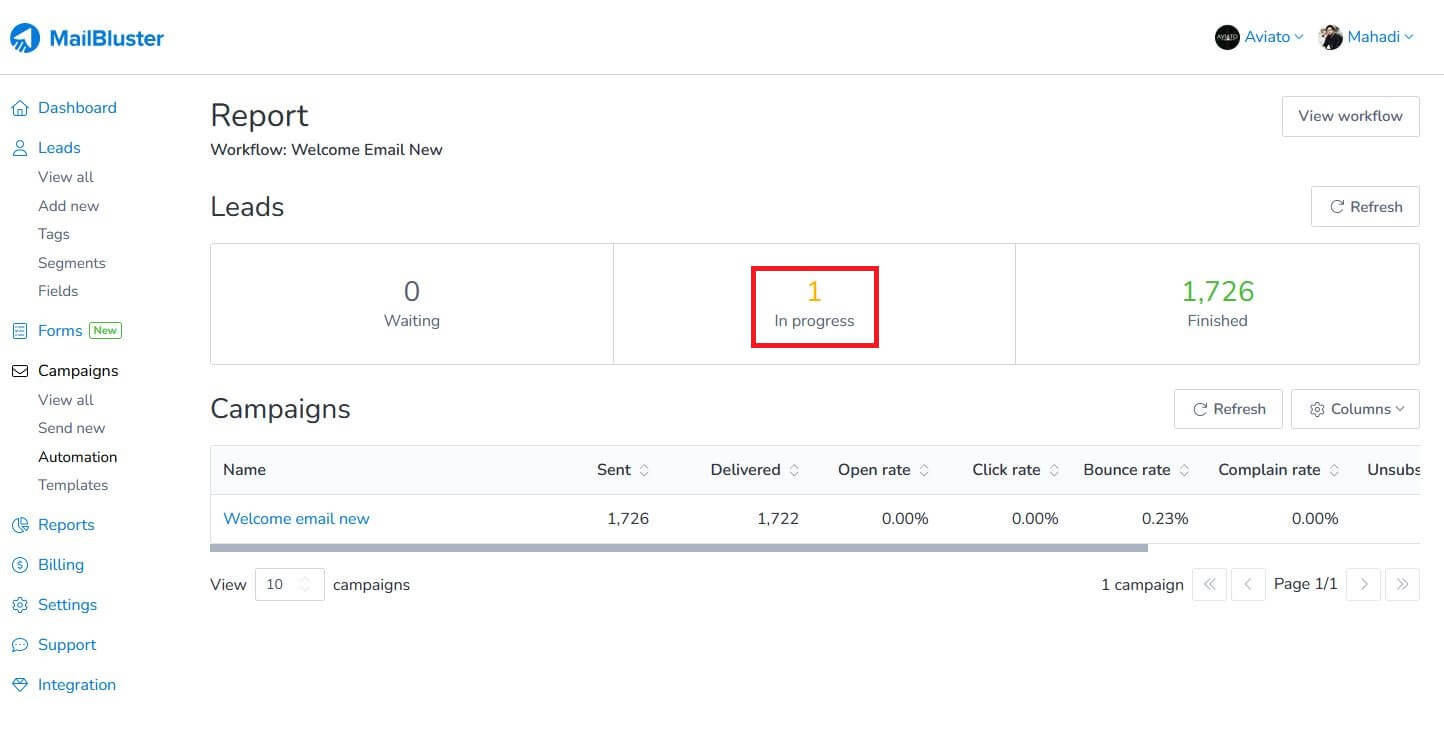Select Automation in the Campaigns sidebar menu
The image size is (1444, 730).
pyautogui.click(x=77, y=456)
